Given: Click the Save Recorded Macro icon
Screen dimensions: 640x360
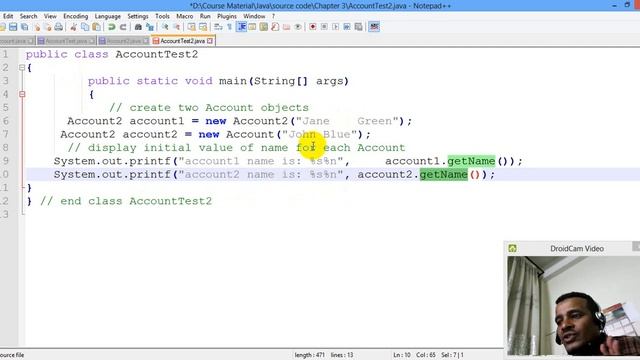Looking at the screenshot, I should 358,27.
